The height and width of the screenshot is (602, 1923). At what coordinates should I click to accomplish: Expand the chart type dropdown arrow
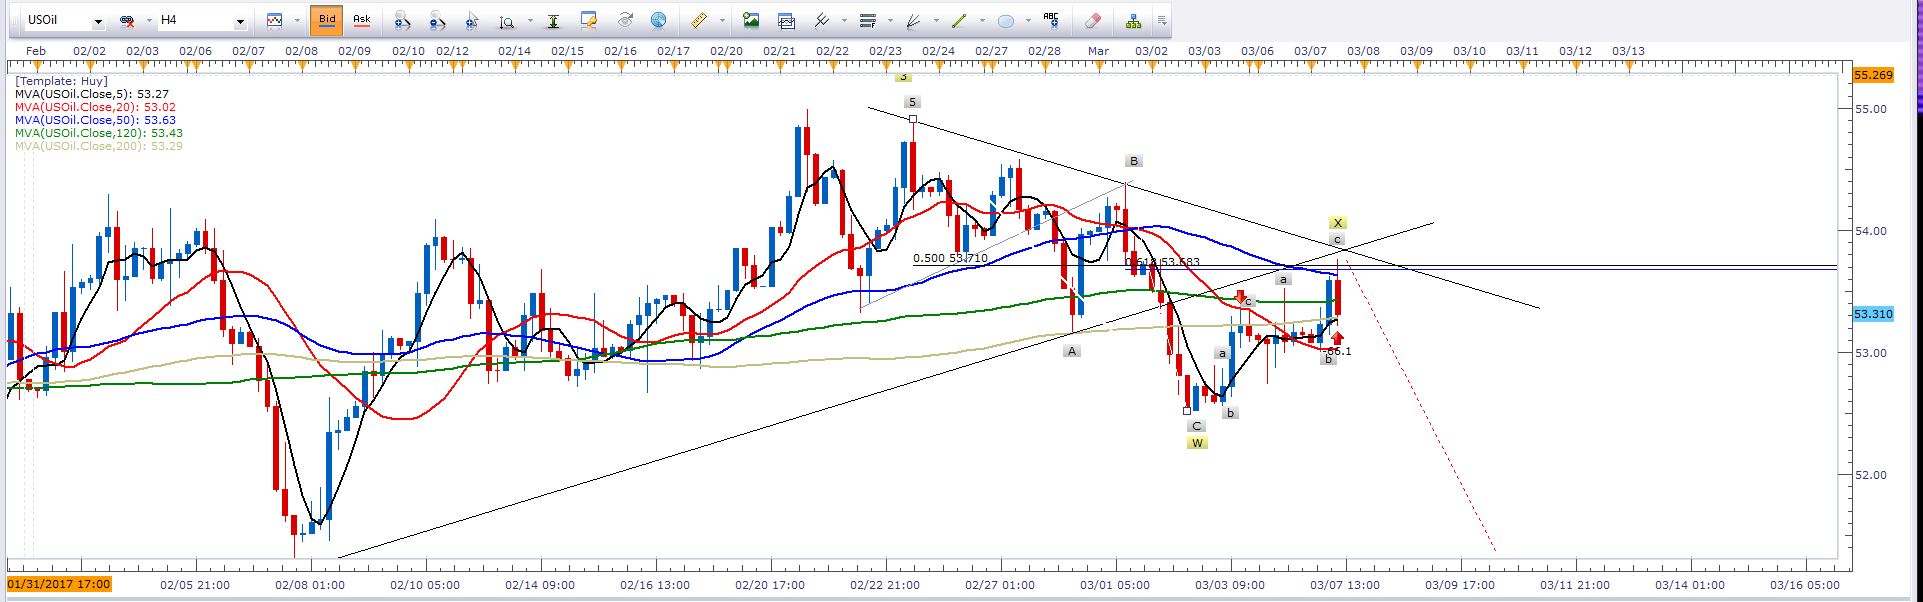tap(297, 21)
